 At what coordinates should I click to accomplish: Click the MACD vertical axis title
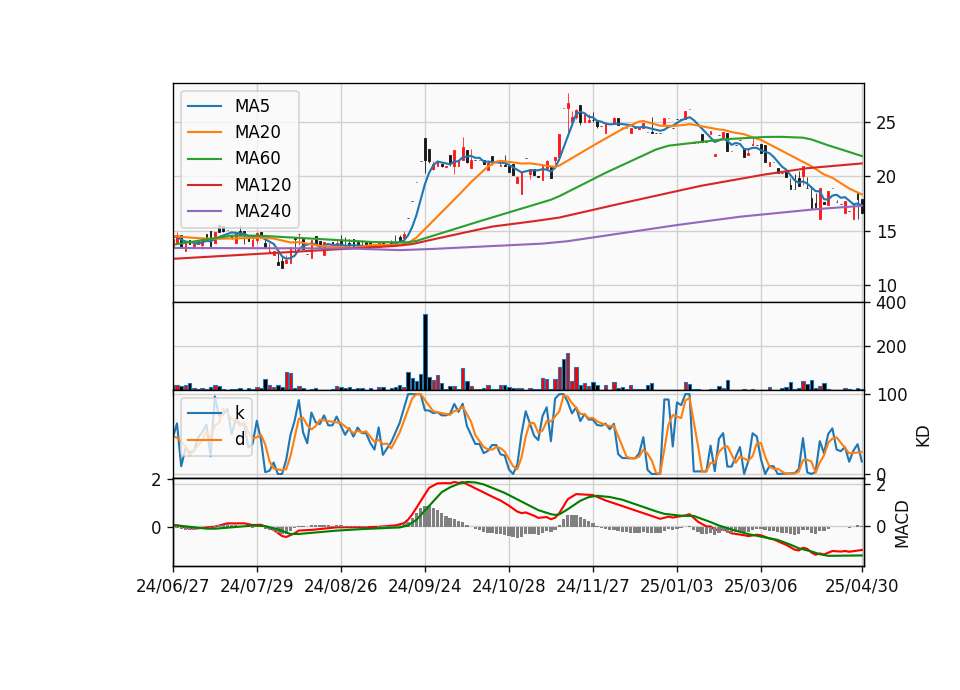pyautogui.click(x=901, y=524)
